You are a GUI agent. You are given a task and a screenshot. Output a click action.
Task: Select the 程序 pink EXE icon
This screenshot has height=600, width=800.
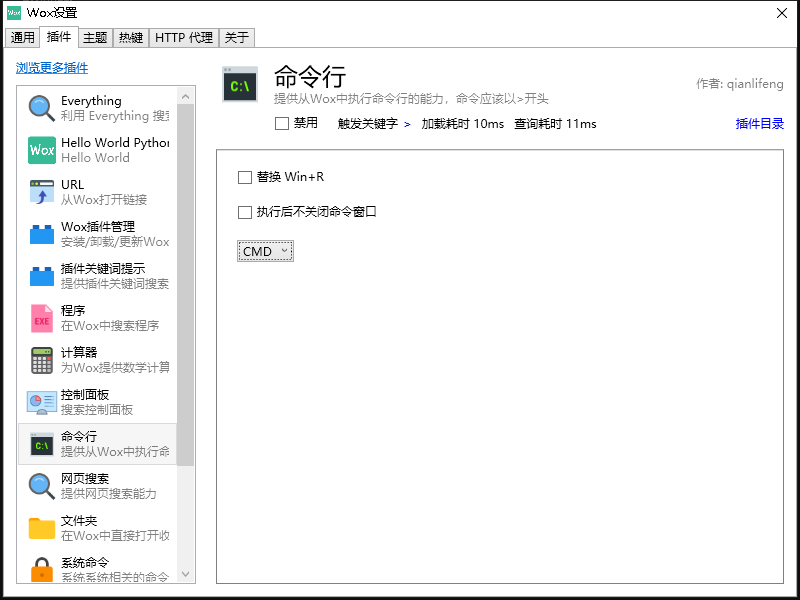[x=41, y=318]
